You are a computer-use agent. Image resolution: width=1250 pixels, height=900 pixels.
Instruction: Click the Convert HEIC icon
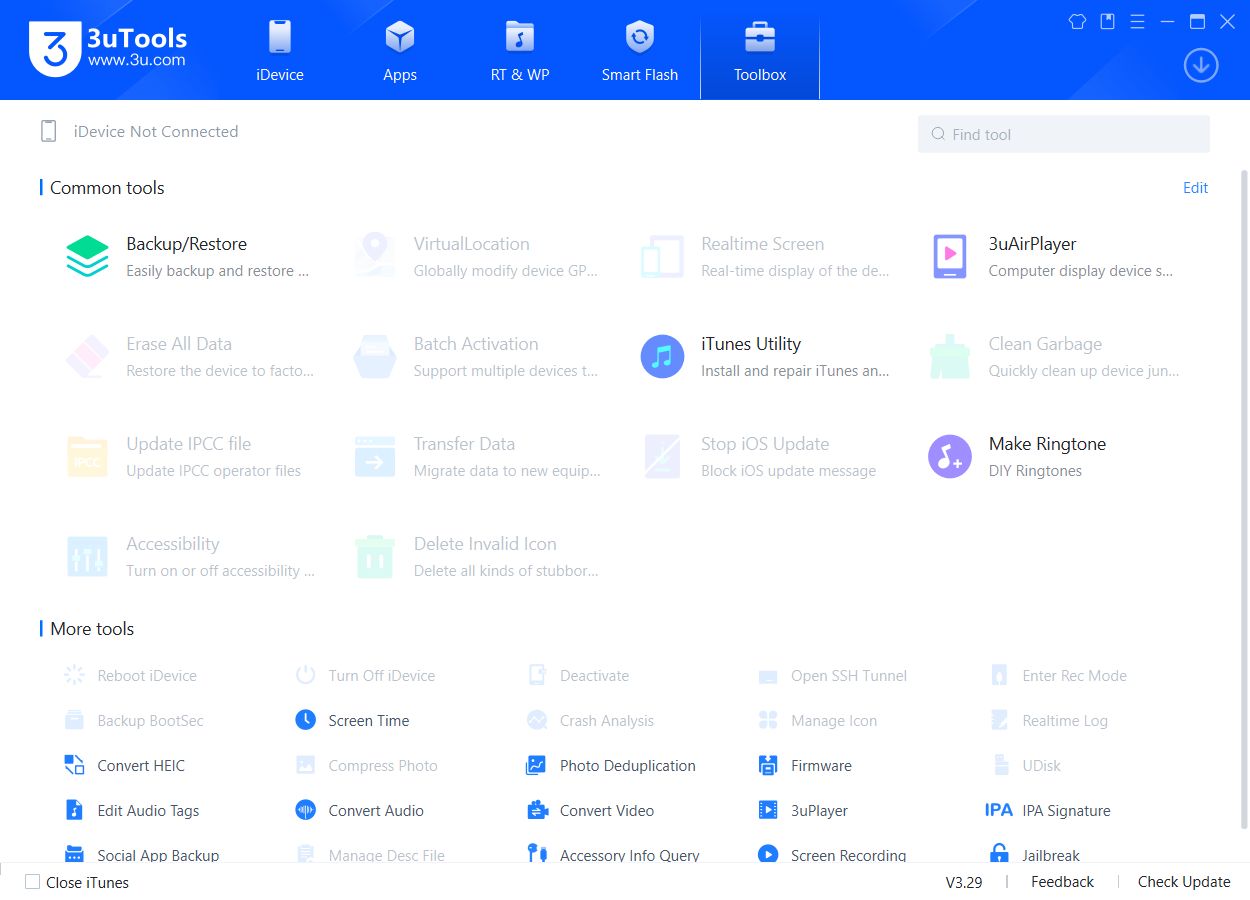click(75, 765)
